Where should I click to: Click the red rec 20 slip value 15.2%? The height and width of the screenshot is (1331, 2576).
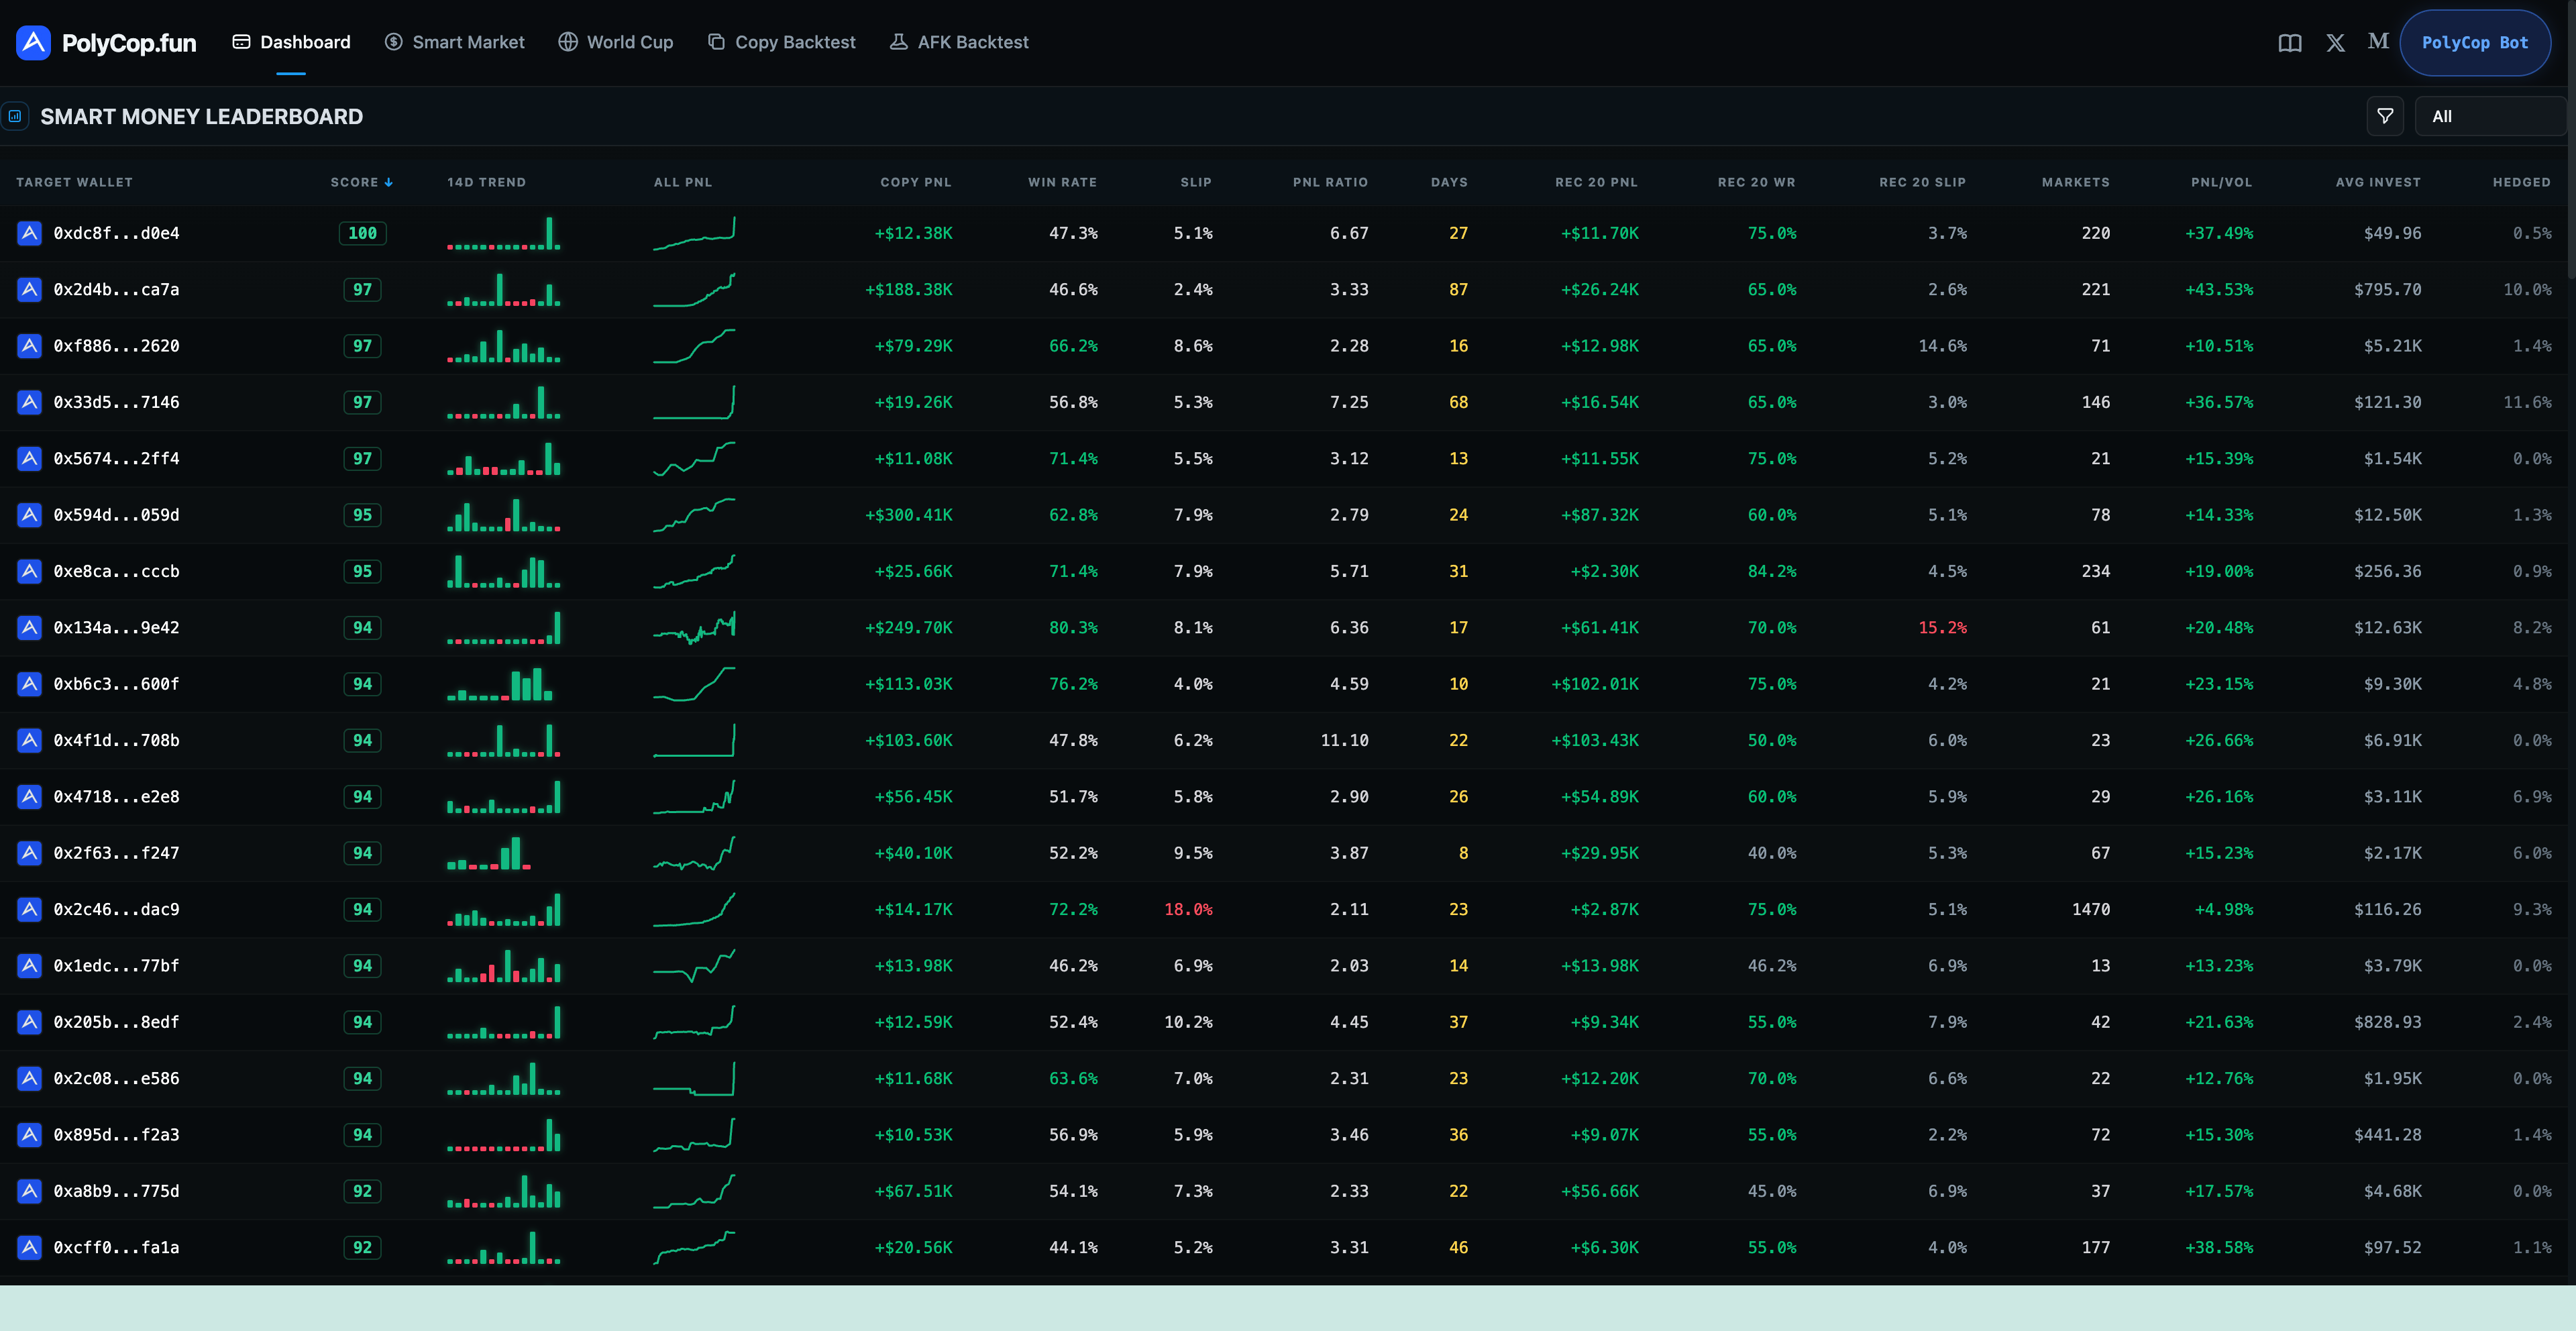tap(1942, 627)
